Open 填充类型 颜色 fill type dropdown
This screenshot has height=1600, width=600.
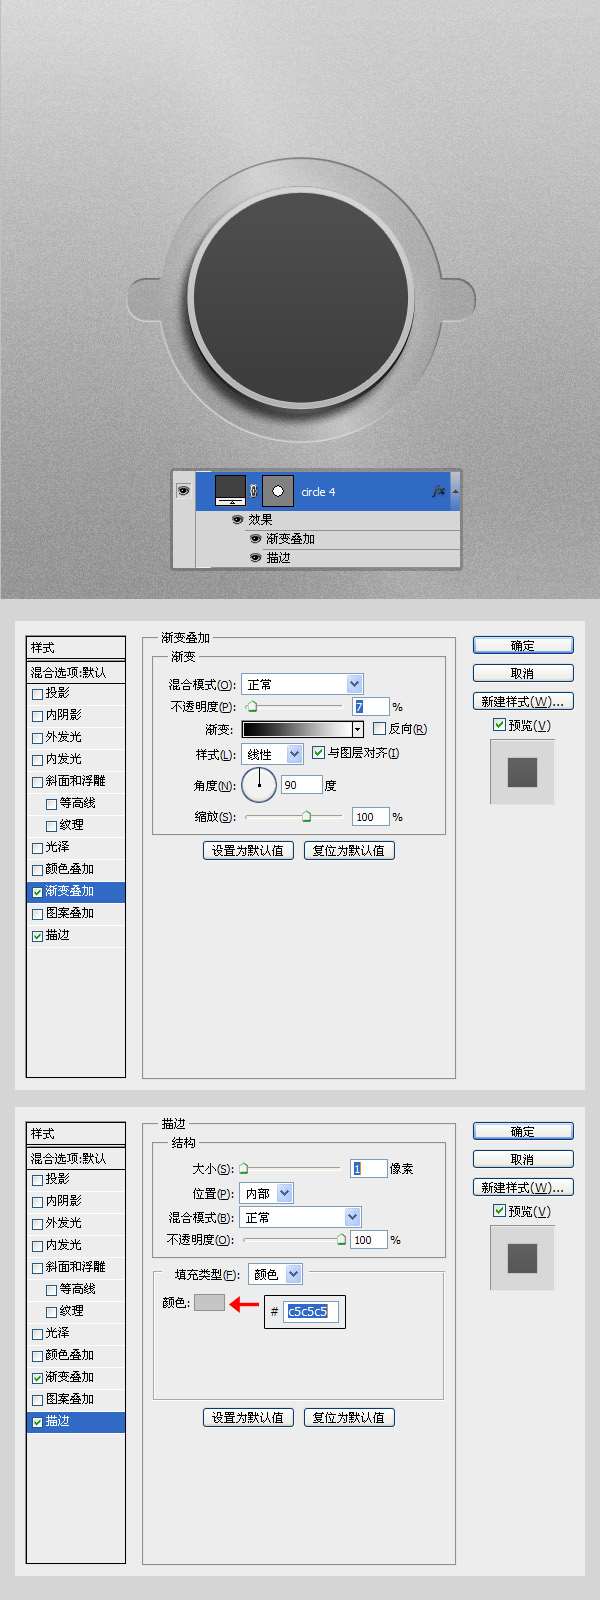coord(275,1274)
